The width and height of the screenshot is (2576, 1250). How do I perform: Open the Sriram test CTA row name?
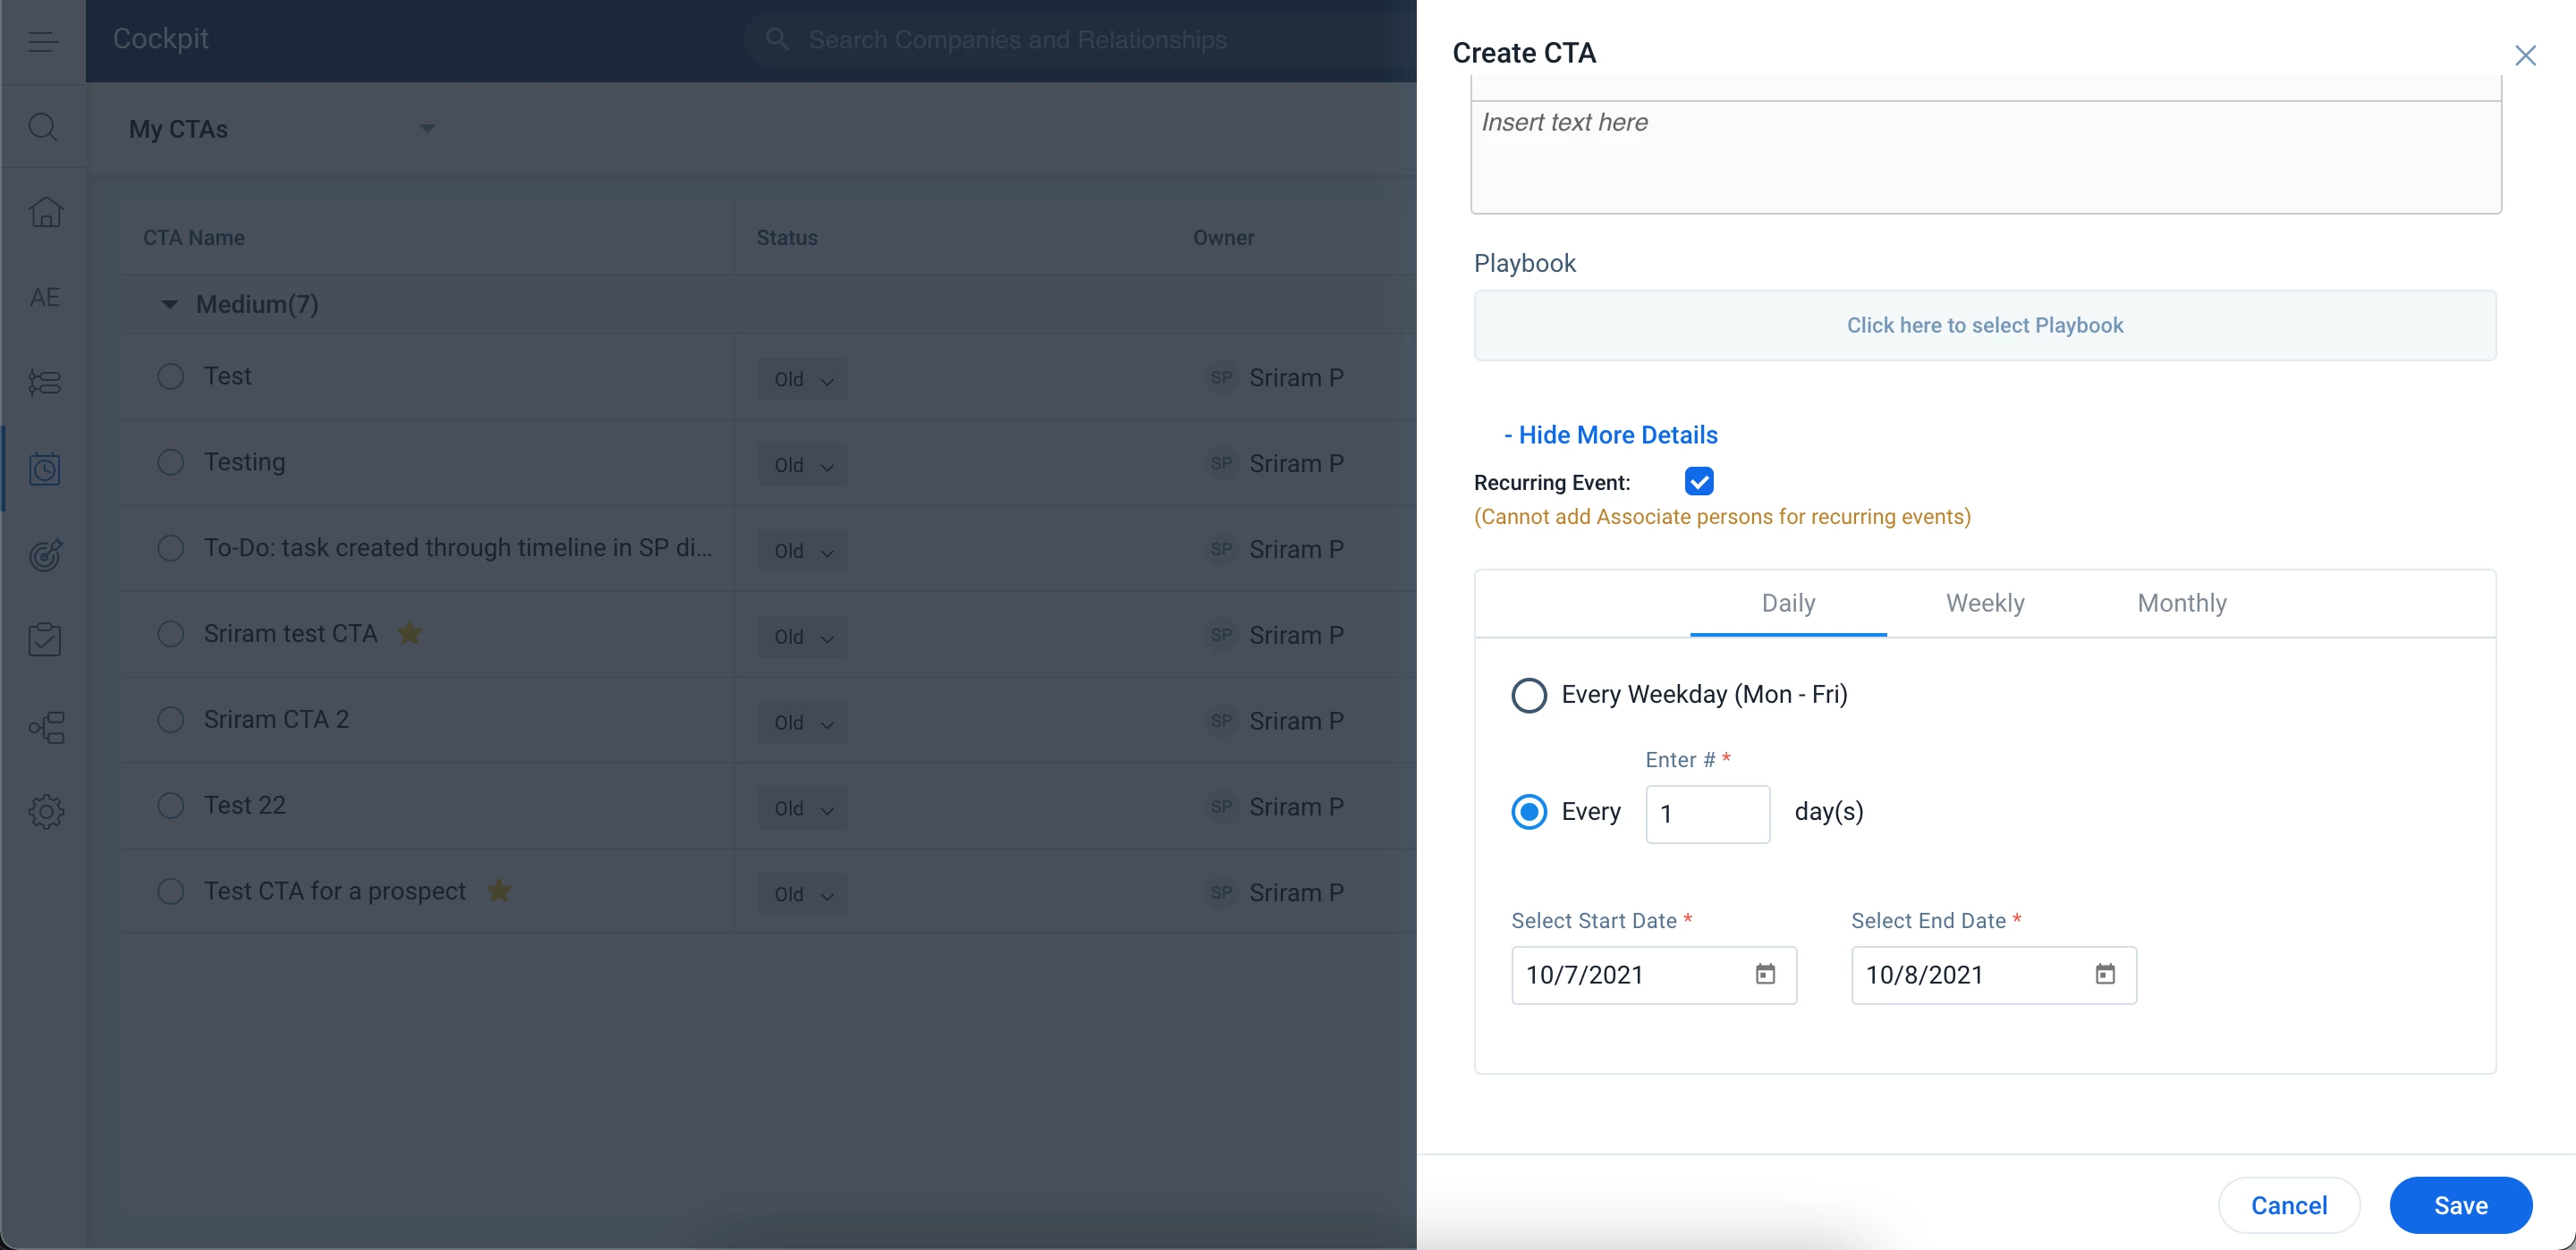(x=290, y=633)
